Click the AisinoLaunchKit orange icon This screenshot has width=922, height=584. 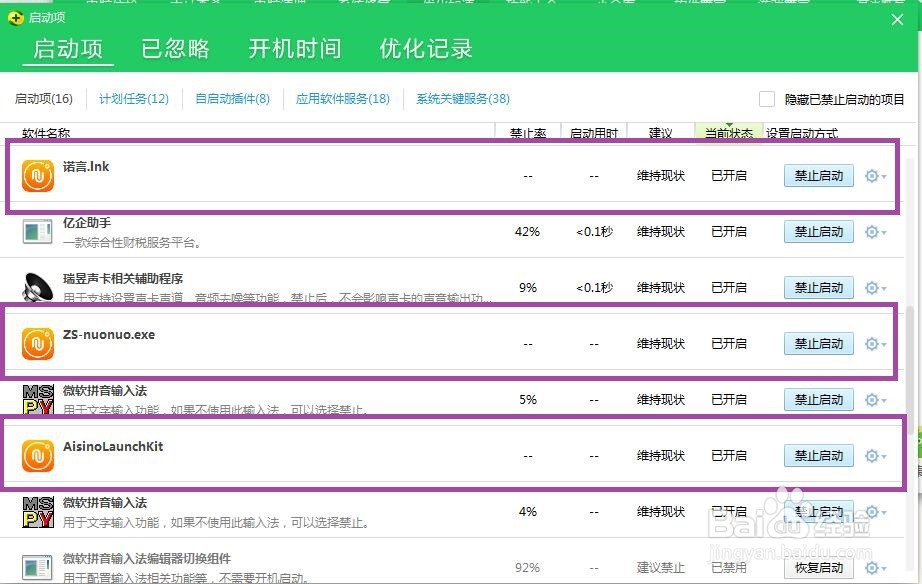click(38, 456)
